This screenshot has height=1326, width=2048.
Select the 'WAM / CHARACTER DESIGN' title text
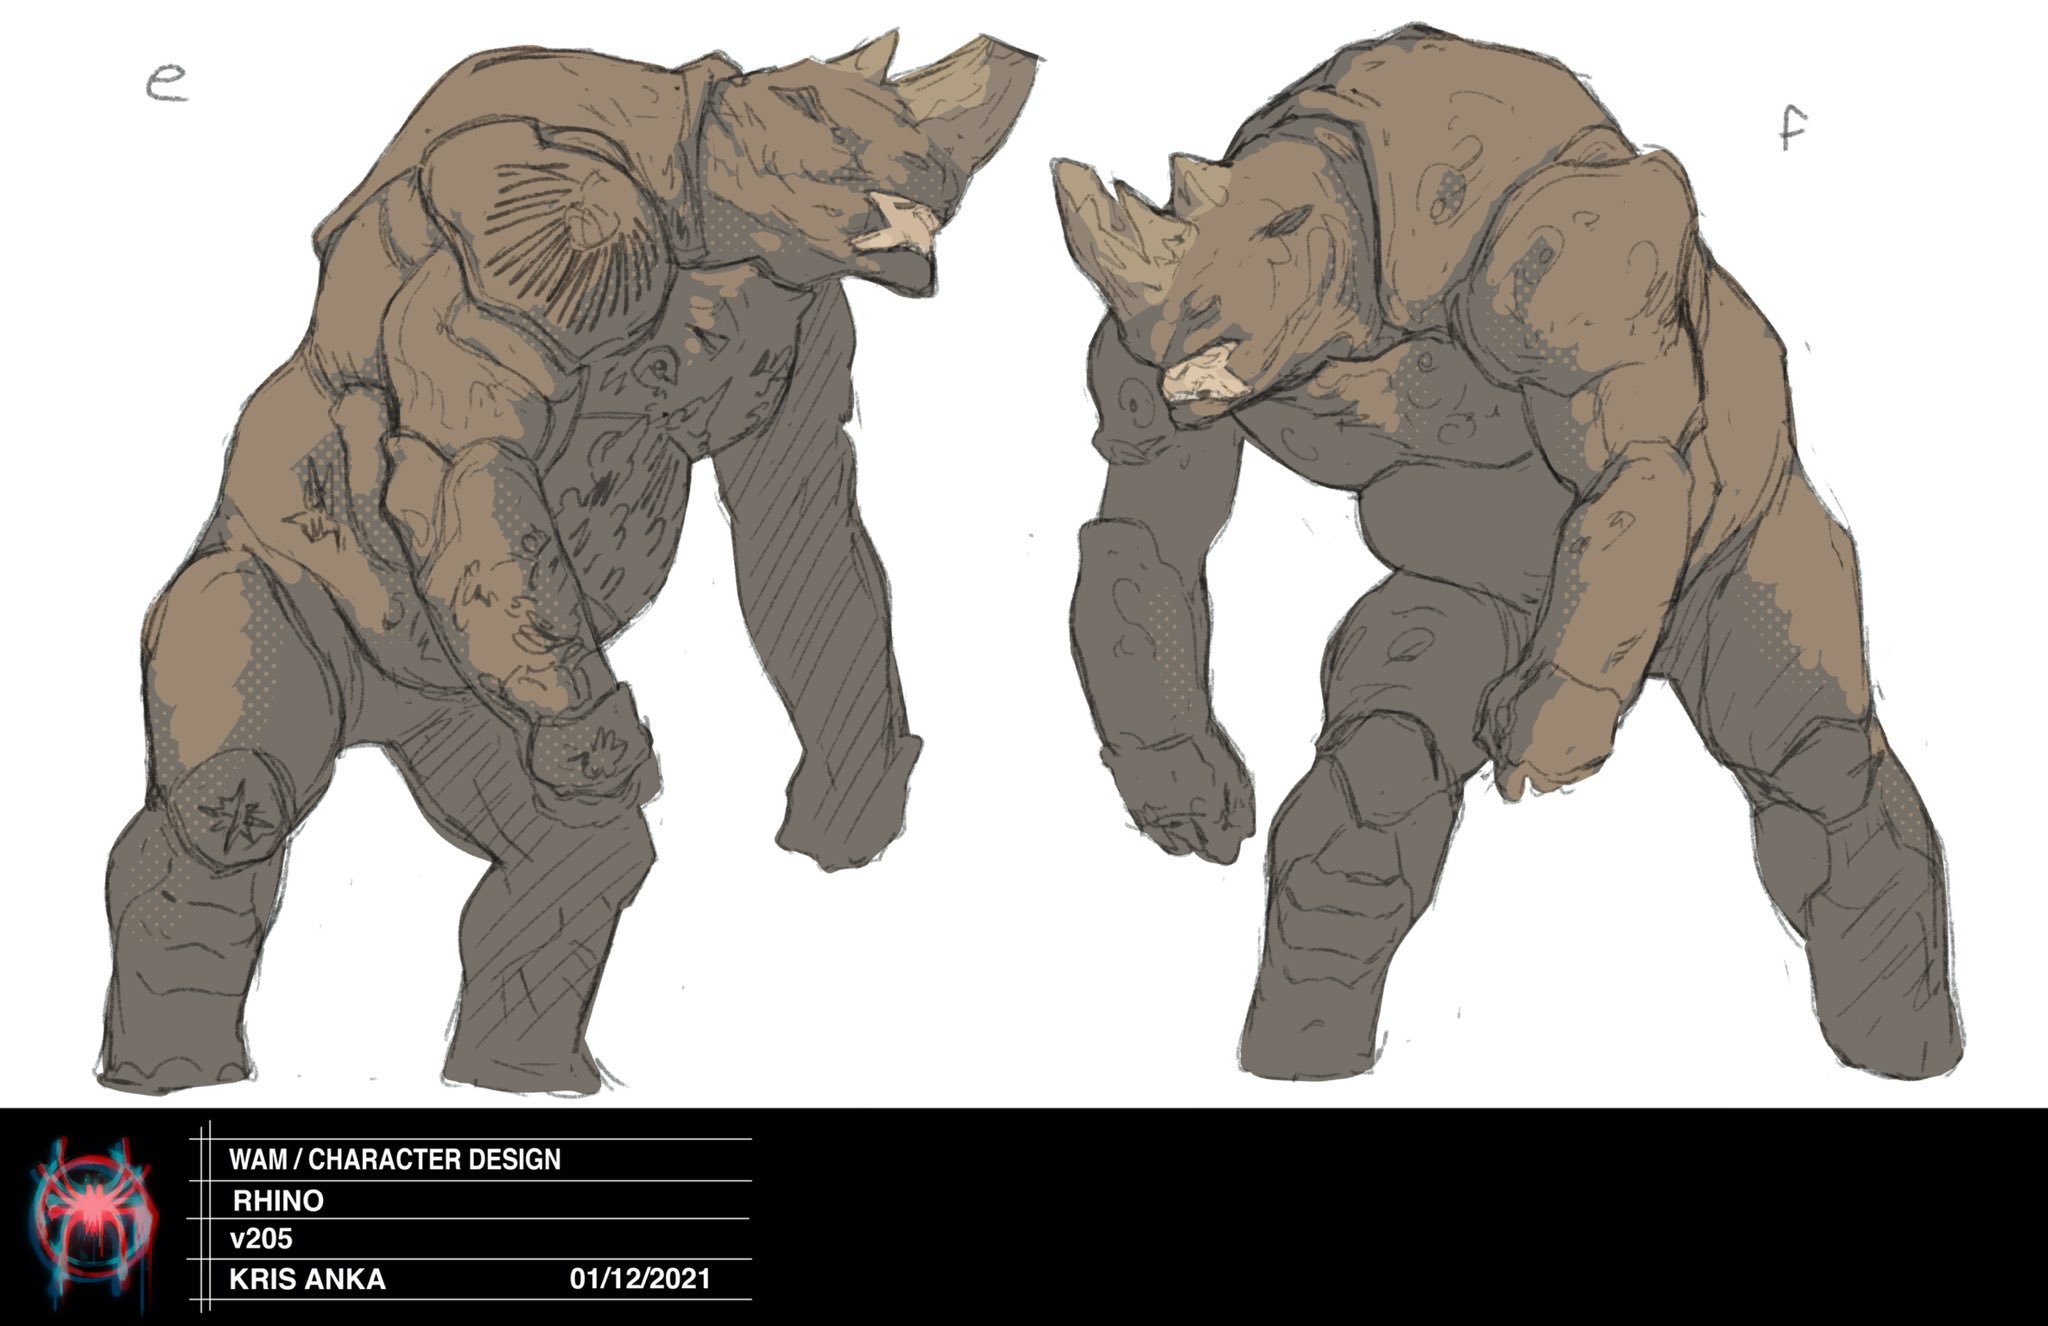tap(394, 1160)
